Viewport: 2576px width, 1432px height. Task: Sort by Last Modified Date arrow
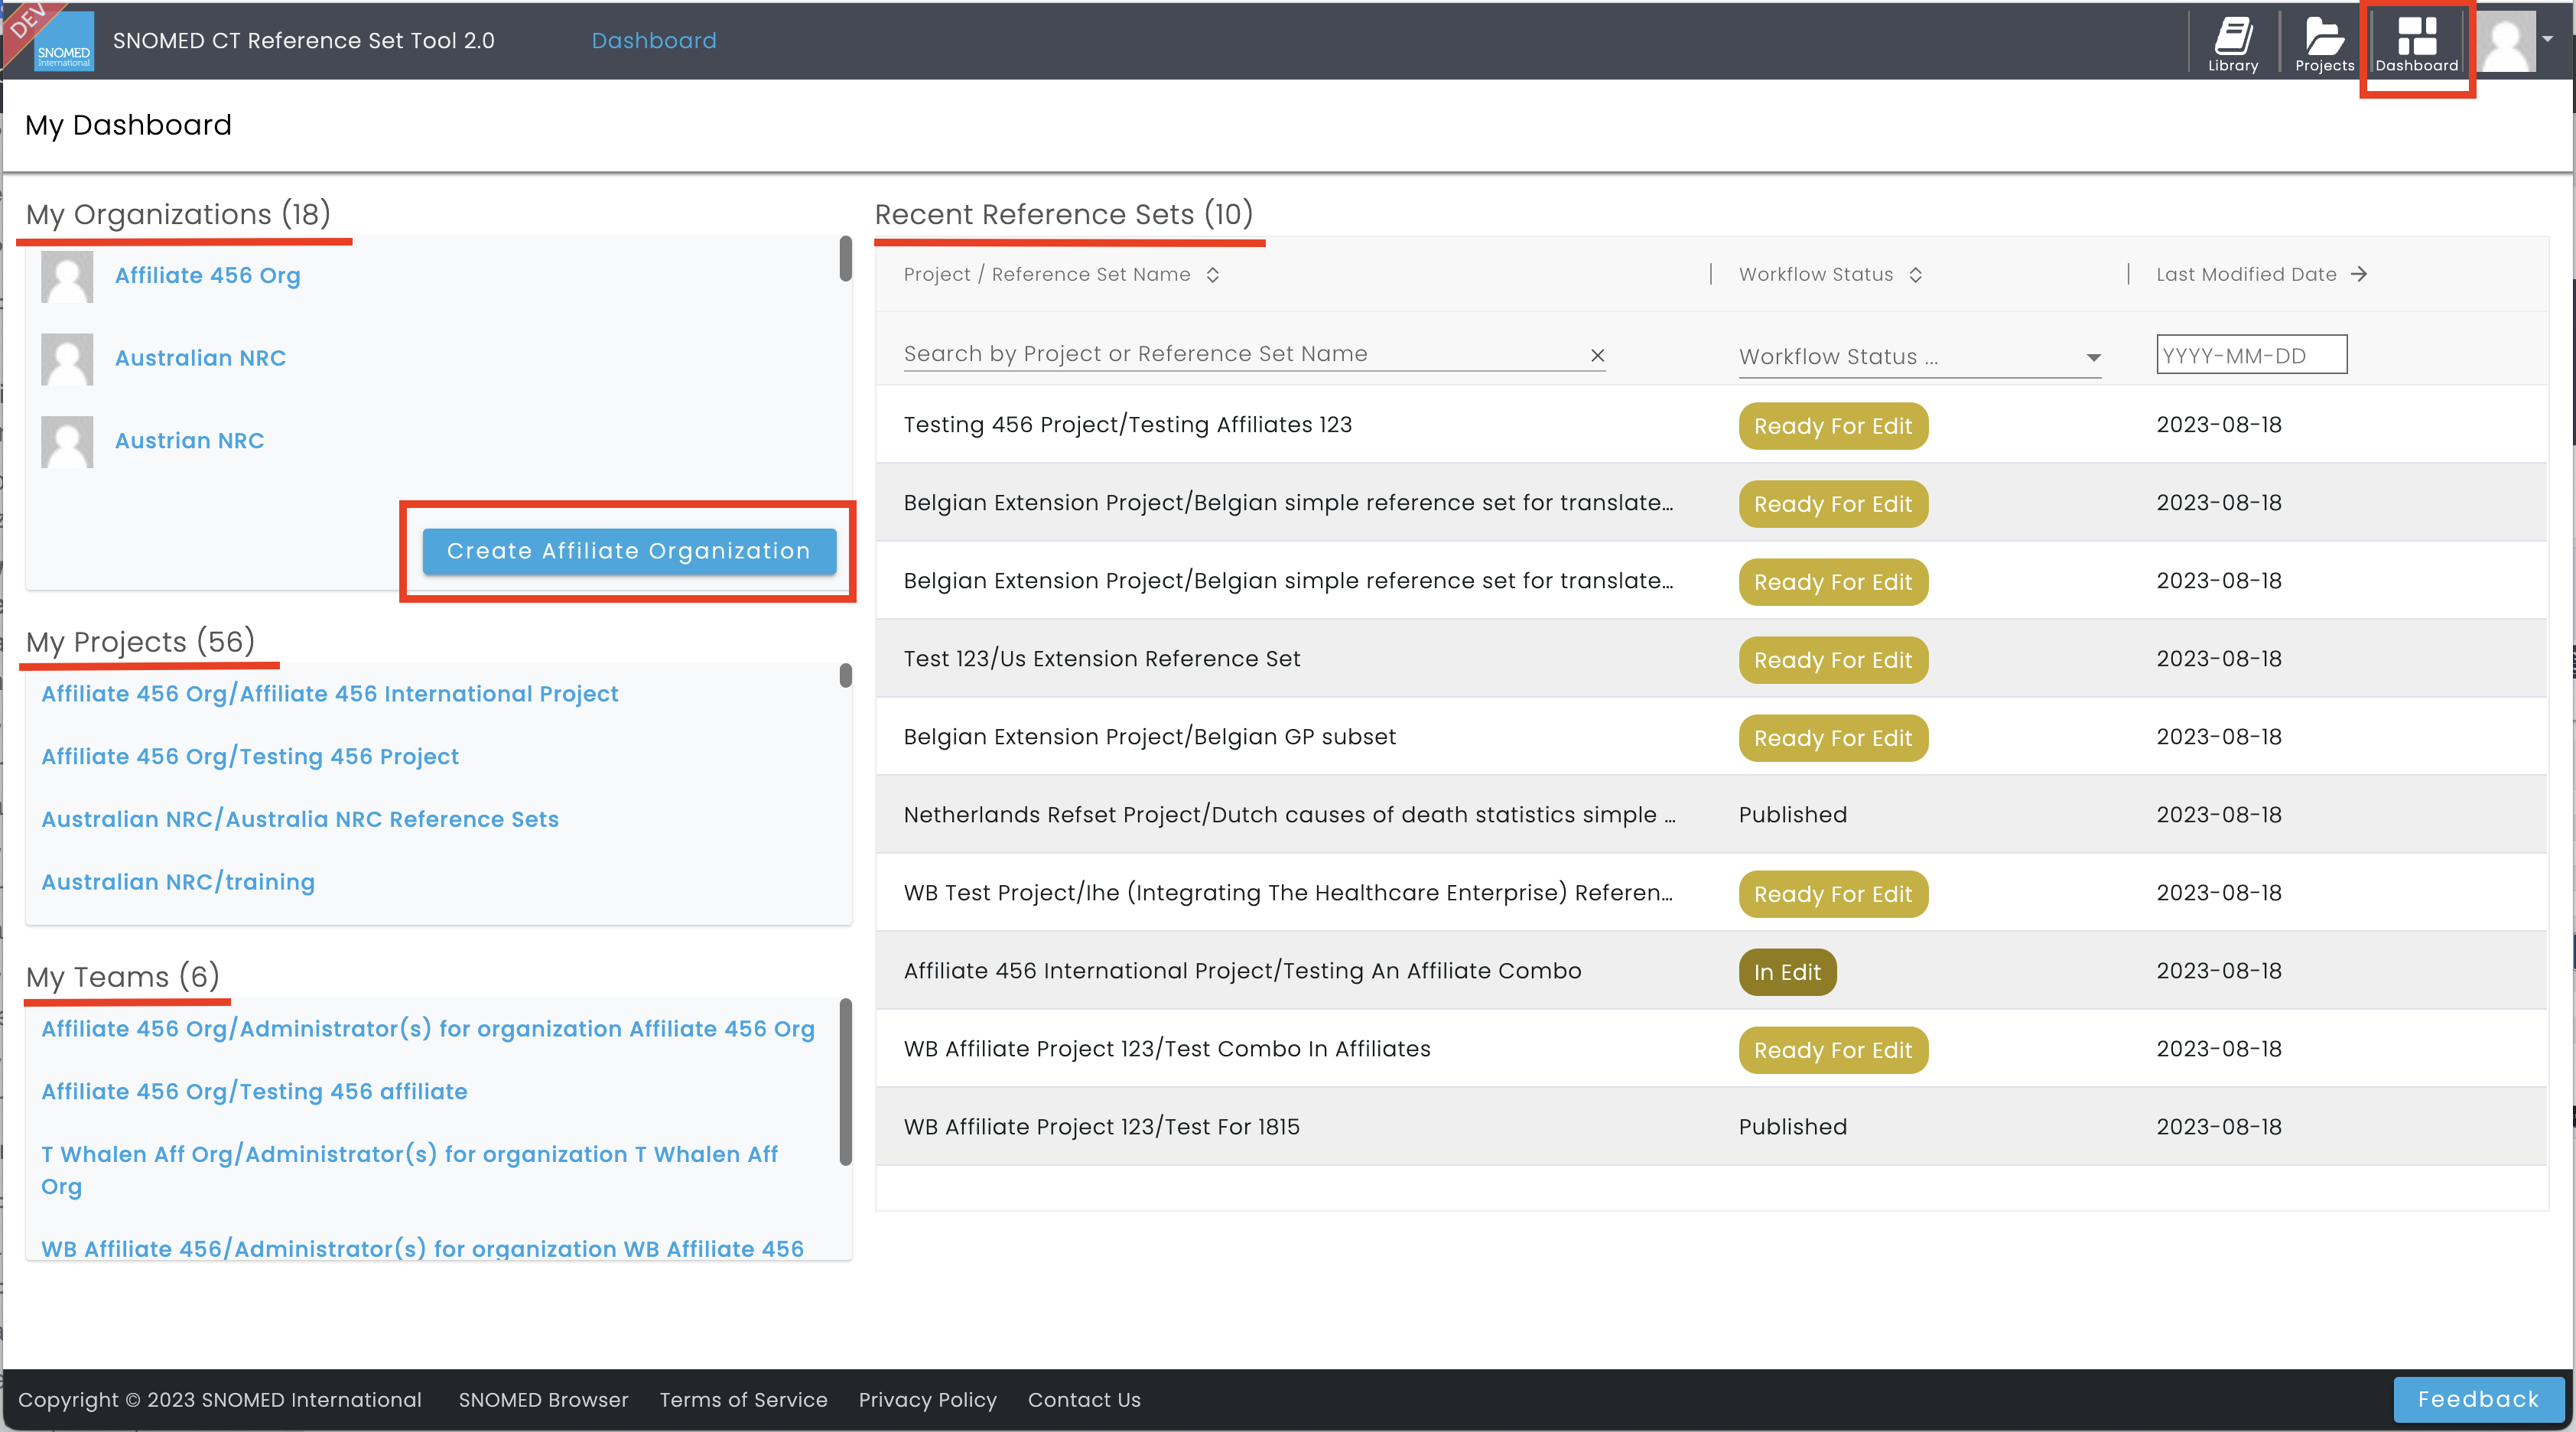pyautogui.click(x=2359, y=274)
